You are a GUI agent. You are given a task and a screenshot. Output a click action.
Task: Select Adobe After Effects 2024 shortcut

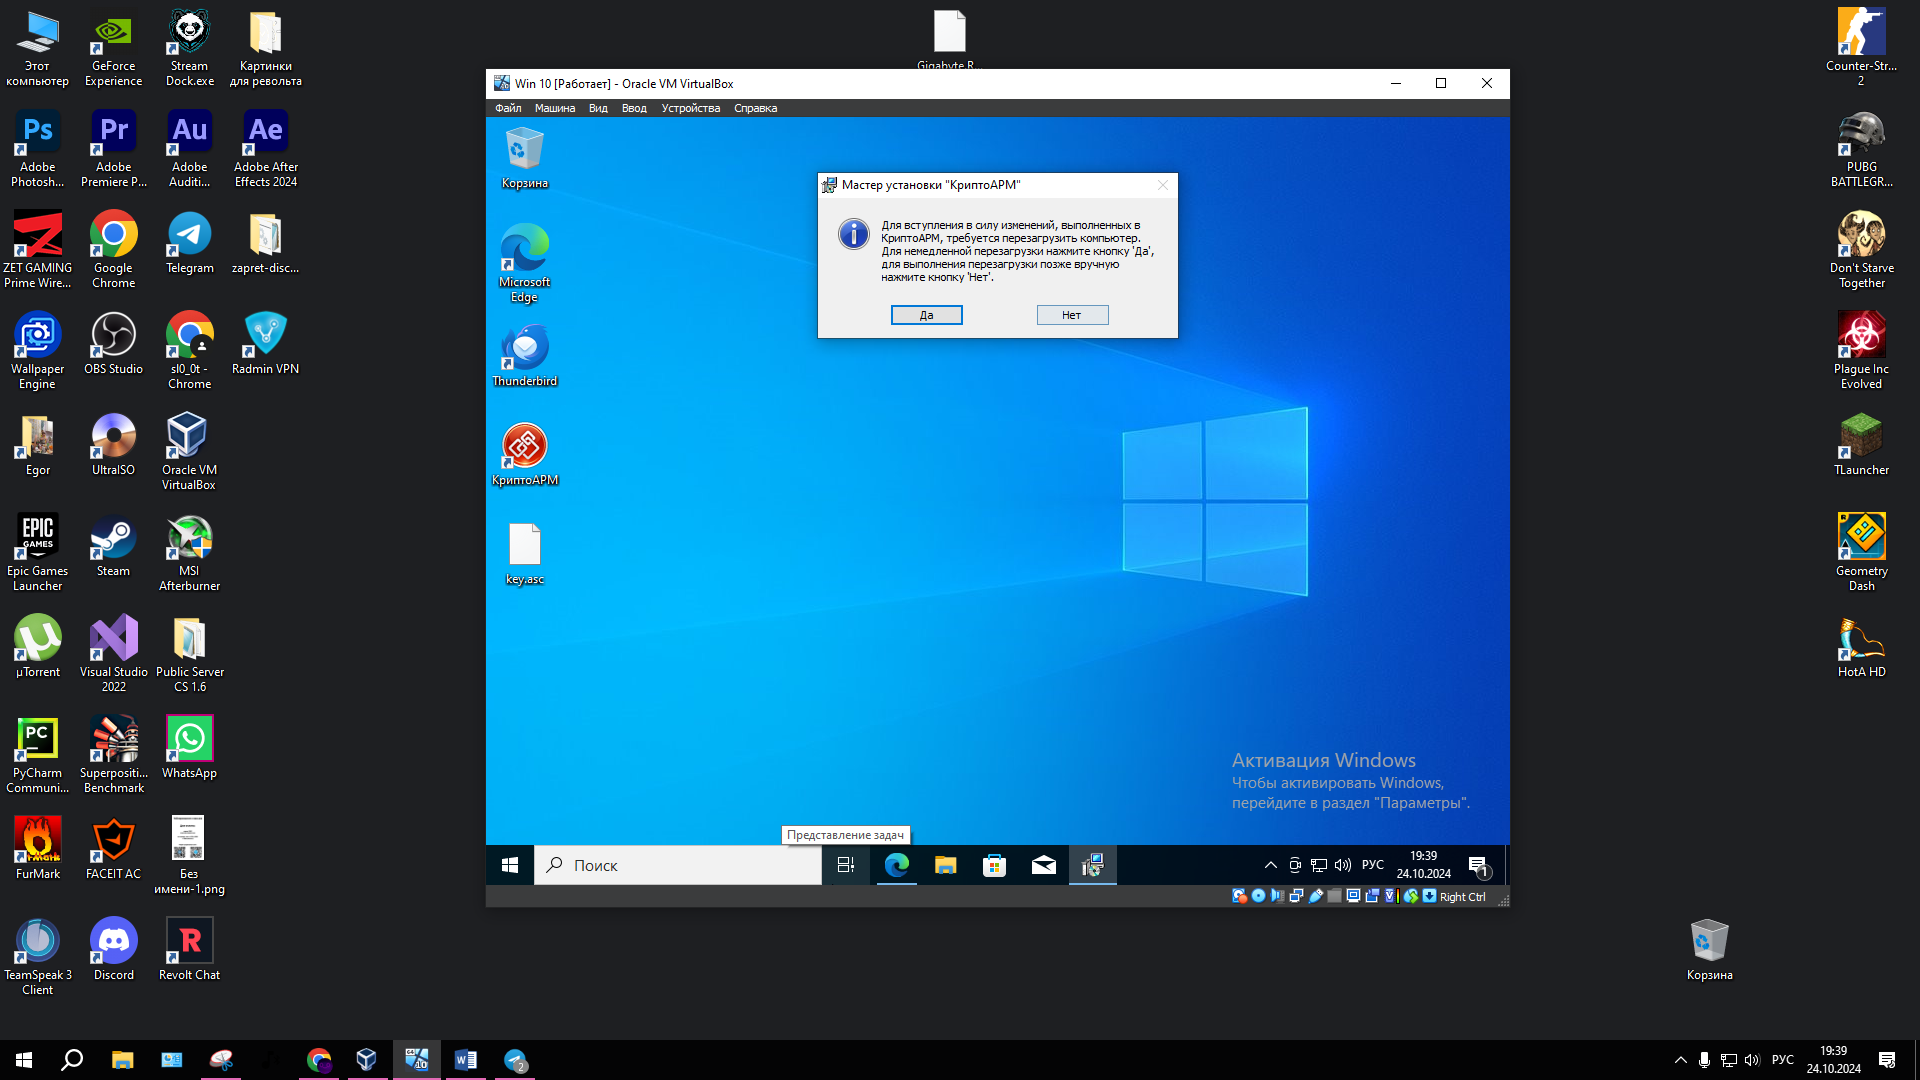point(266,149)
